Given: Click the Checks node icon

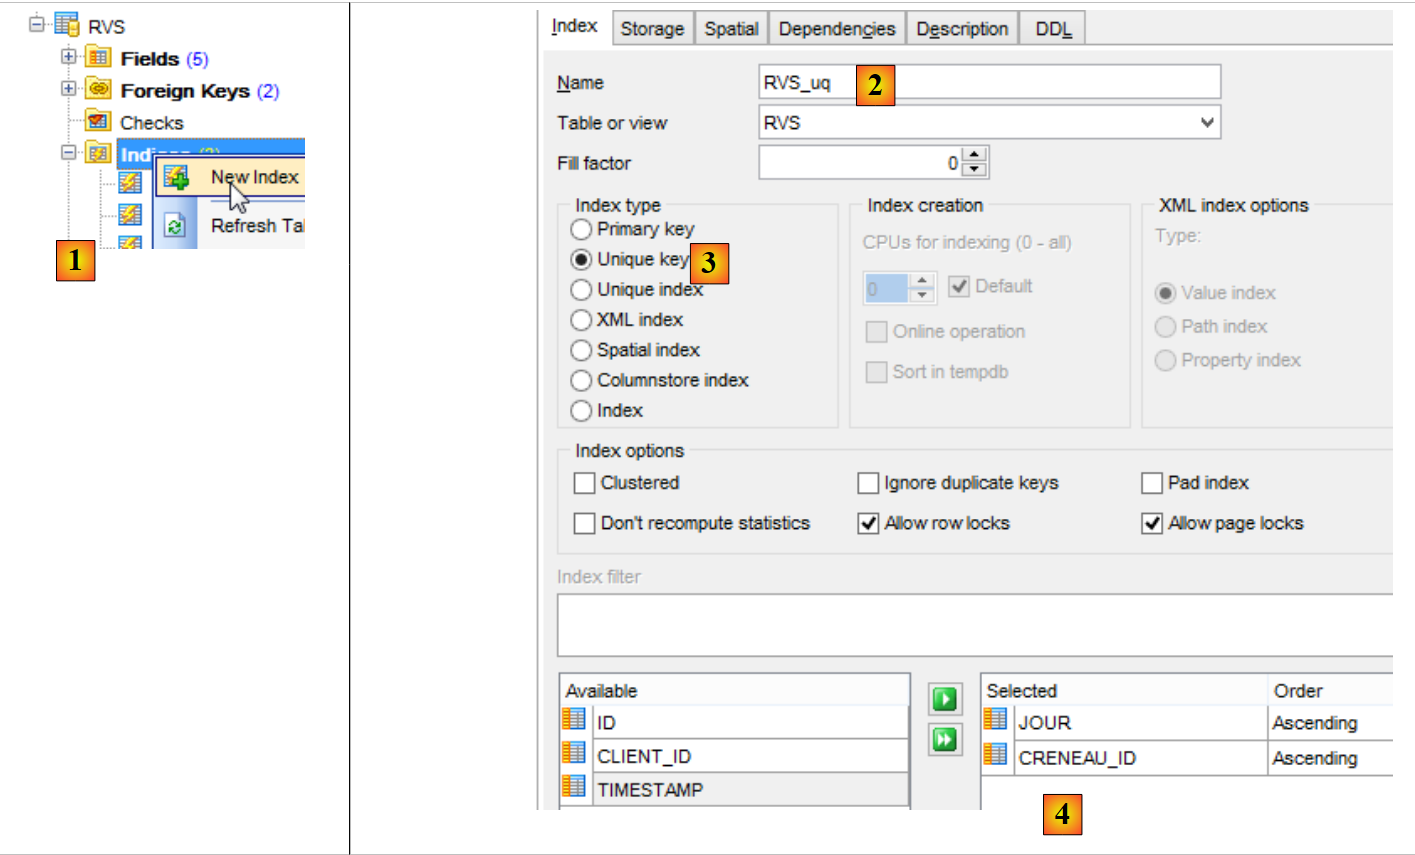Looking at the screenshot, I should click(98, 122).
